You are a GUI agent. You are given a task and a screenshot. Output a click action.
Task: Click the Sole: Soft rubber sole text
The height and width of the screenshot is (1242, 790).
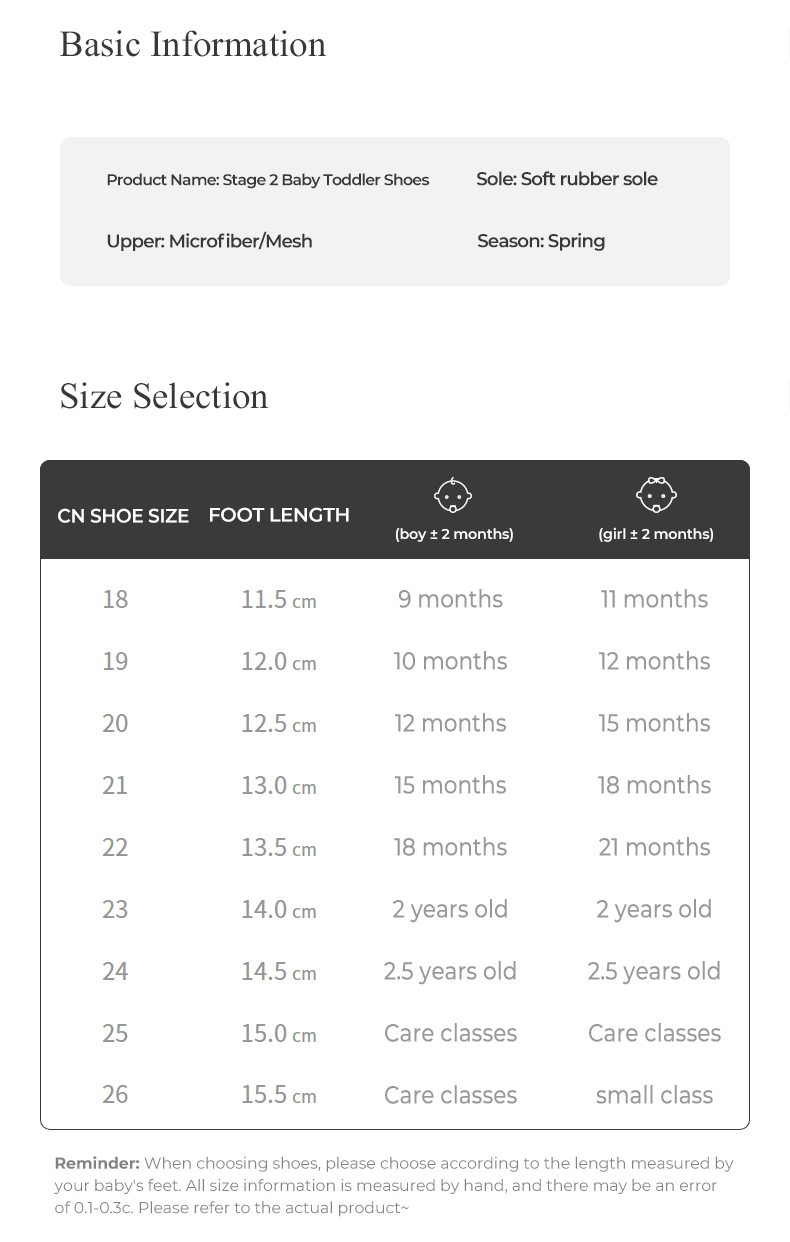coord(567,179)
